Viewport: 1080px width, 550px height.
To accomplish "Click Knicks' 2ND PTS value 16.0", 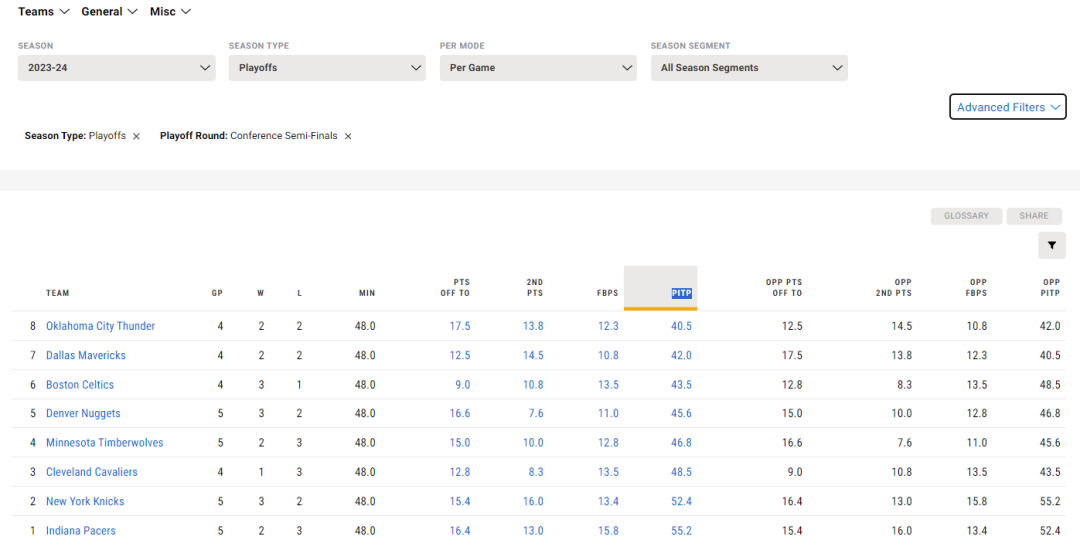I will click(533, 501).
